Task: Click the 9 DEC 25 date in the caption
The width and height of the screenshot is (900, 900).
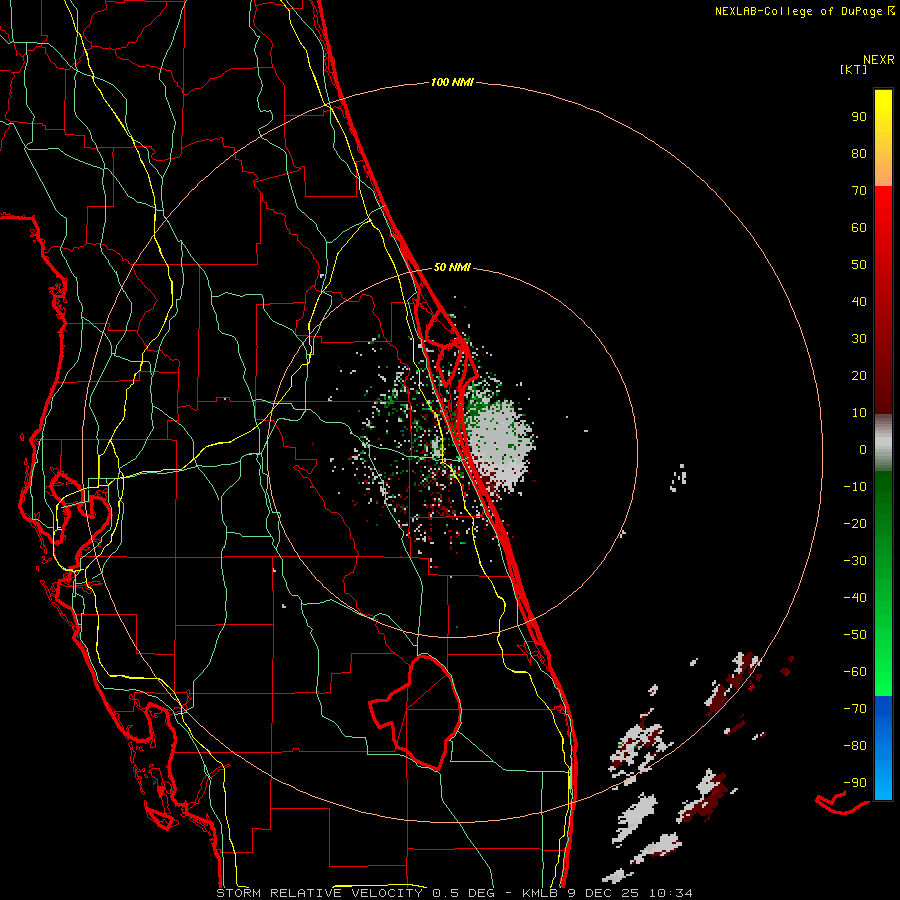Action: 605,893
